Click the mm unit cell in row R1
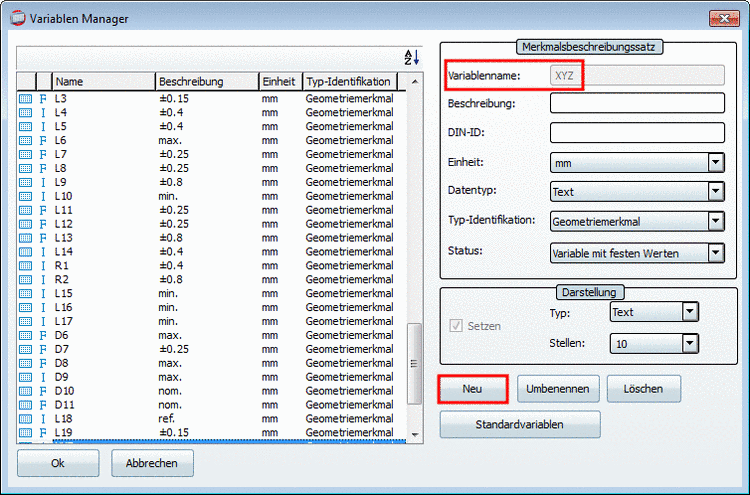 (270, 265)
